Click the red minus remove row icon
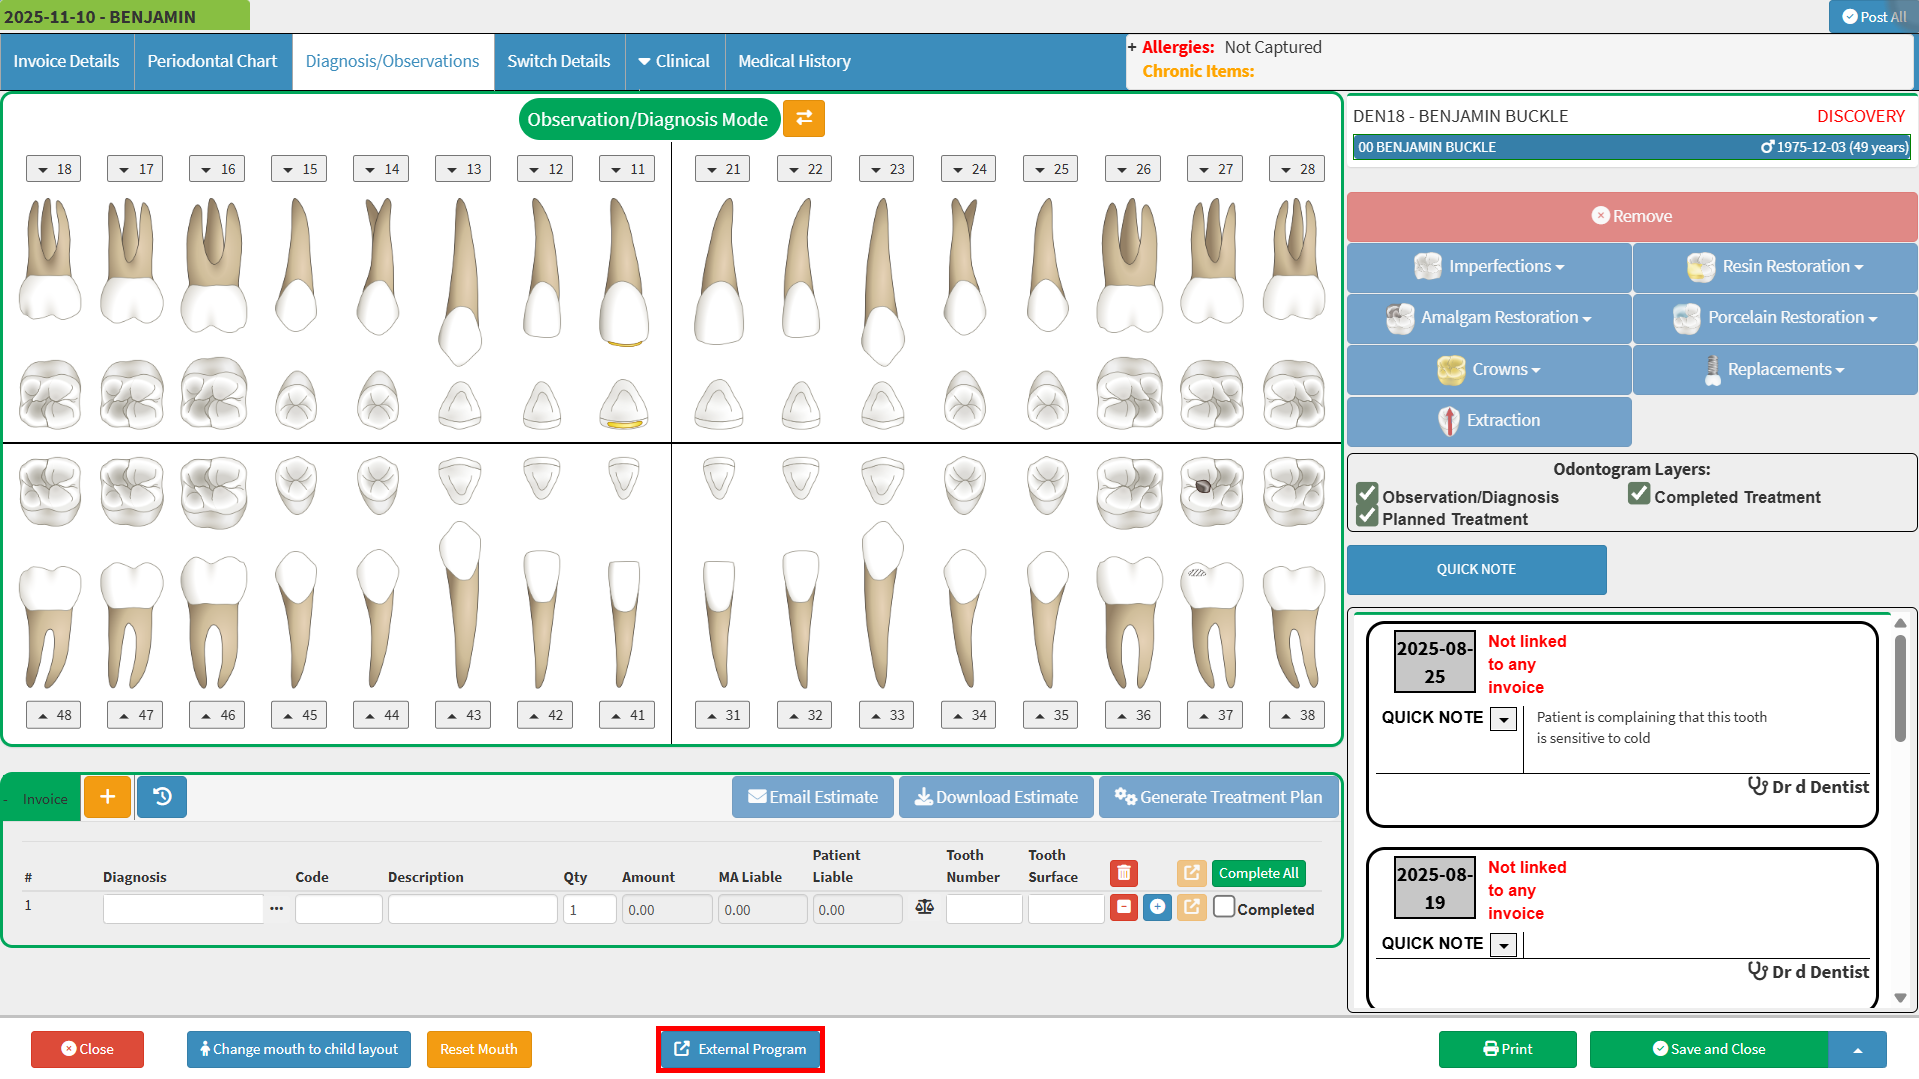Viewport: 1919px width, 1079px height. pyautogui.click(x=1123, y=907)
